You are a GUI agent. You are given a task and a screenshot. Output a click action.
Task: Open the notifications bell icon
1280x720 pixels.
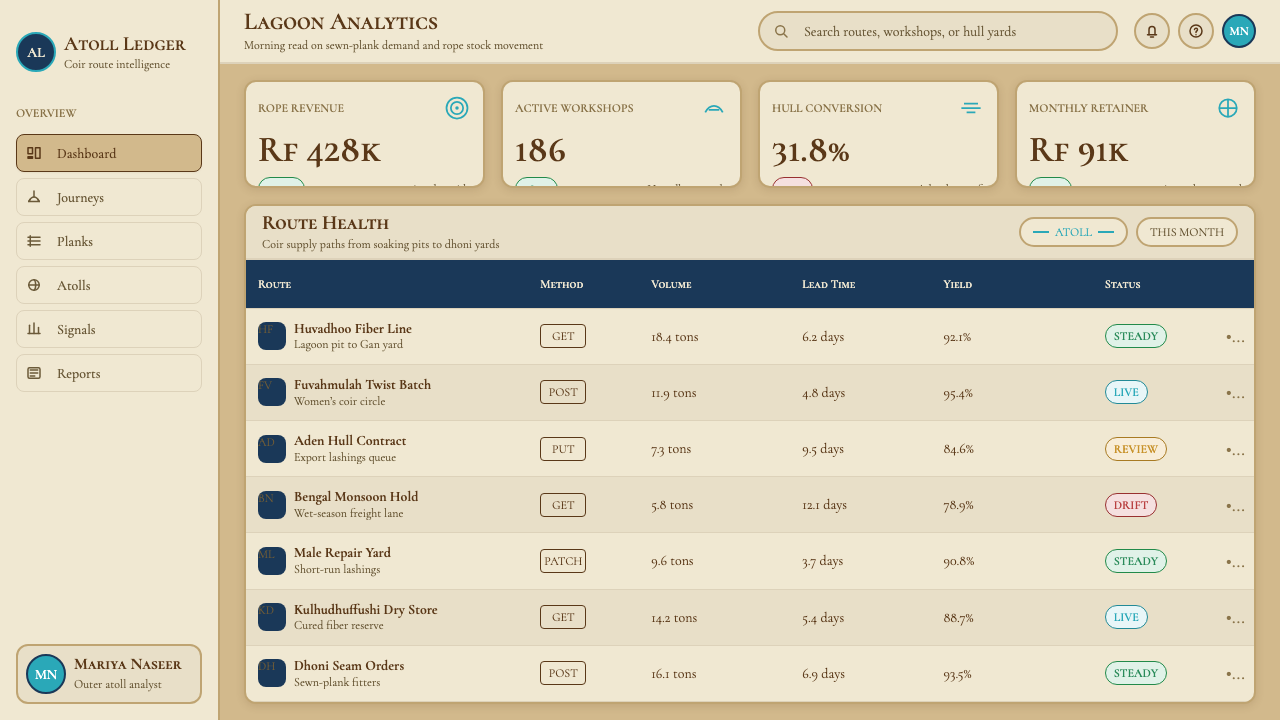click(x=1152, y=31)
